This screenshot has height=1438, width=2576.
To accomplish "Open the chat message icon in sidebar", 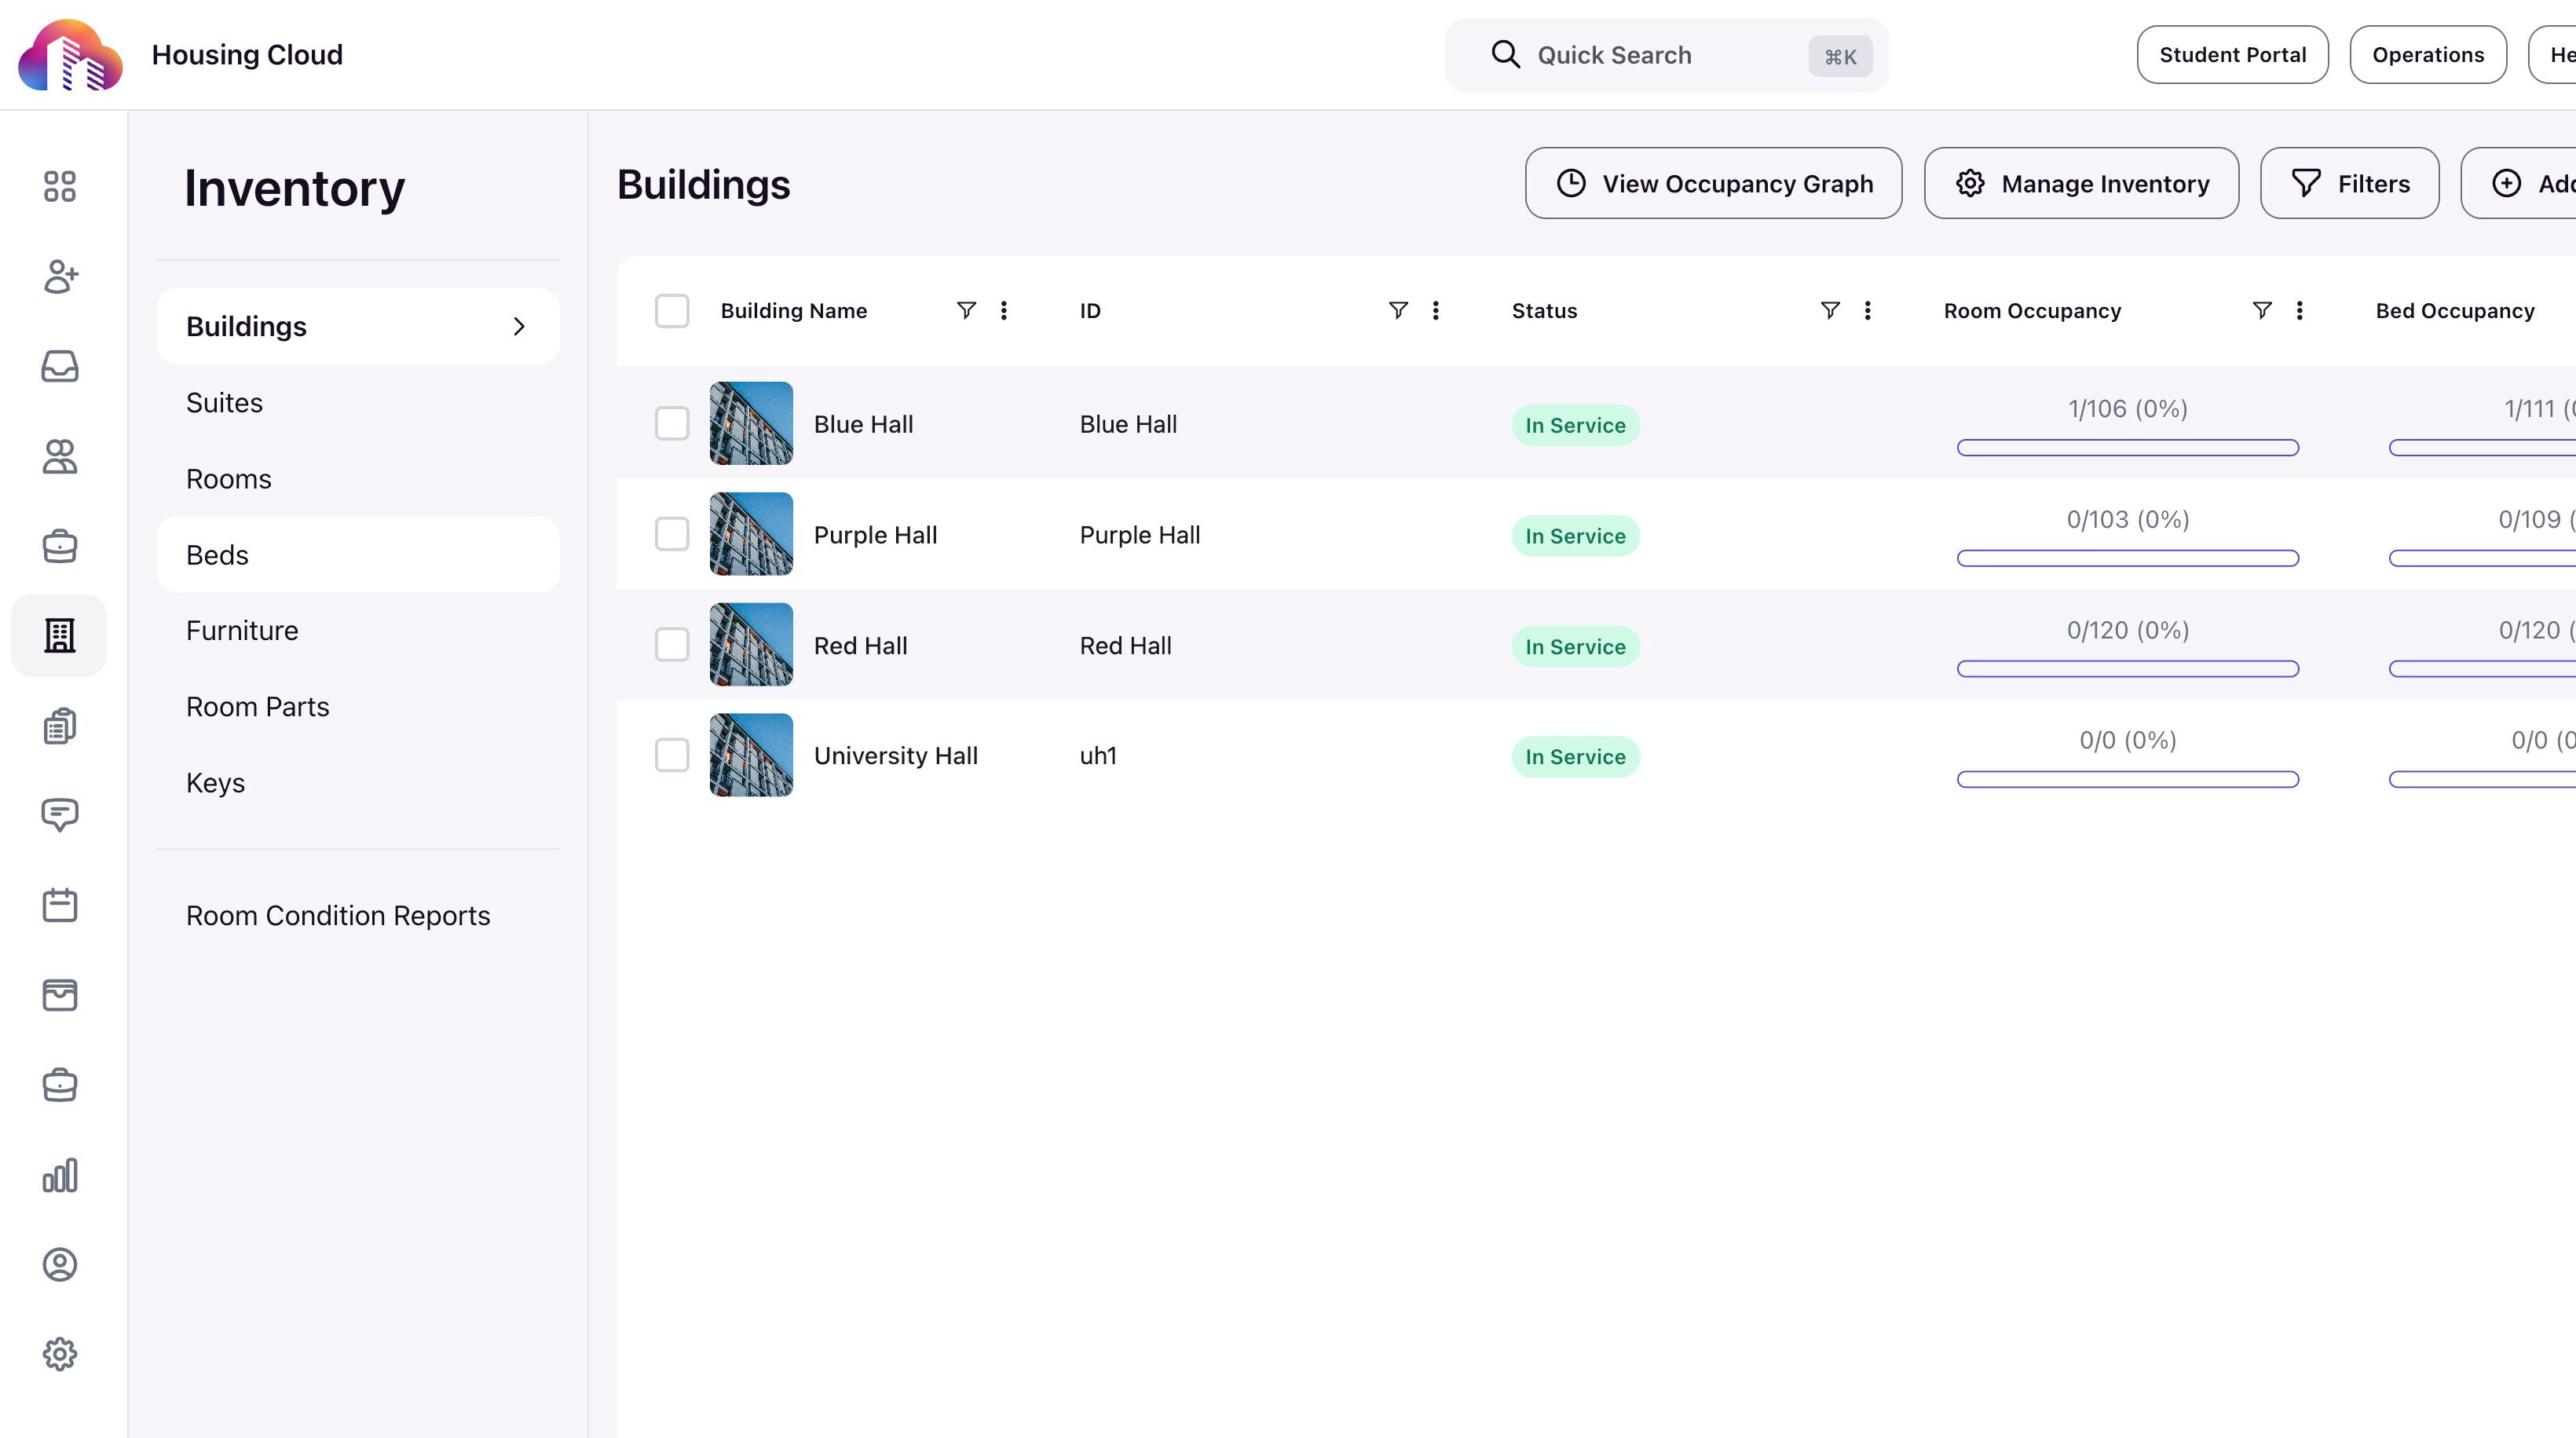I will point(59,815).
